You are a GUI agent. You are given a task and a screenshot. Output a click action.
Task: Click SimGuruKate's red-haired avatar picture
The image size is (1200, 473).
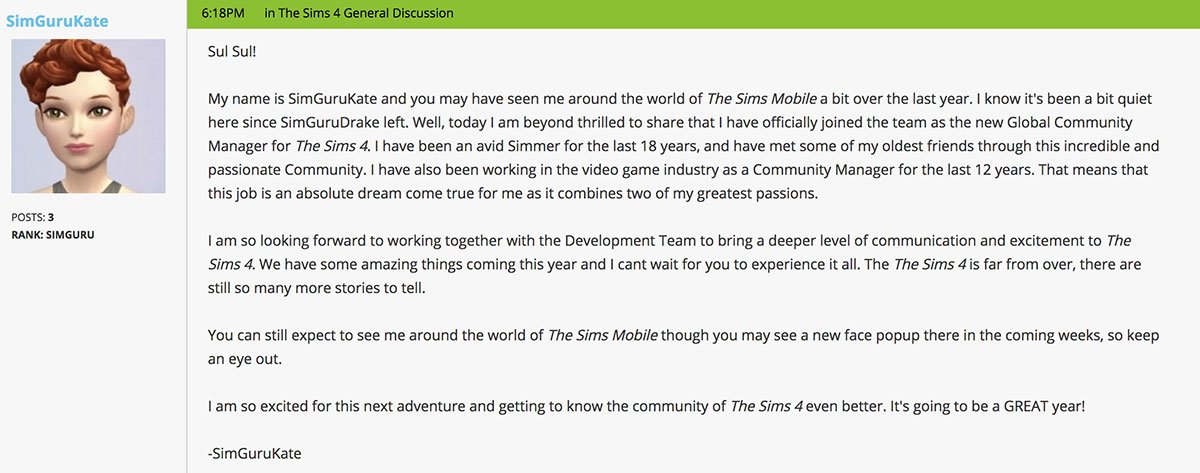(88, 116)
